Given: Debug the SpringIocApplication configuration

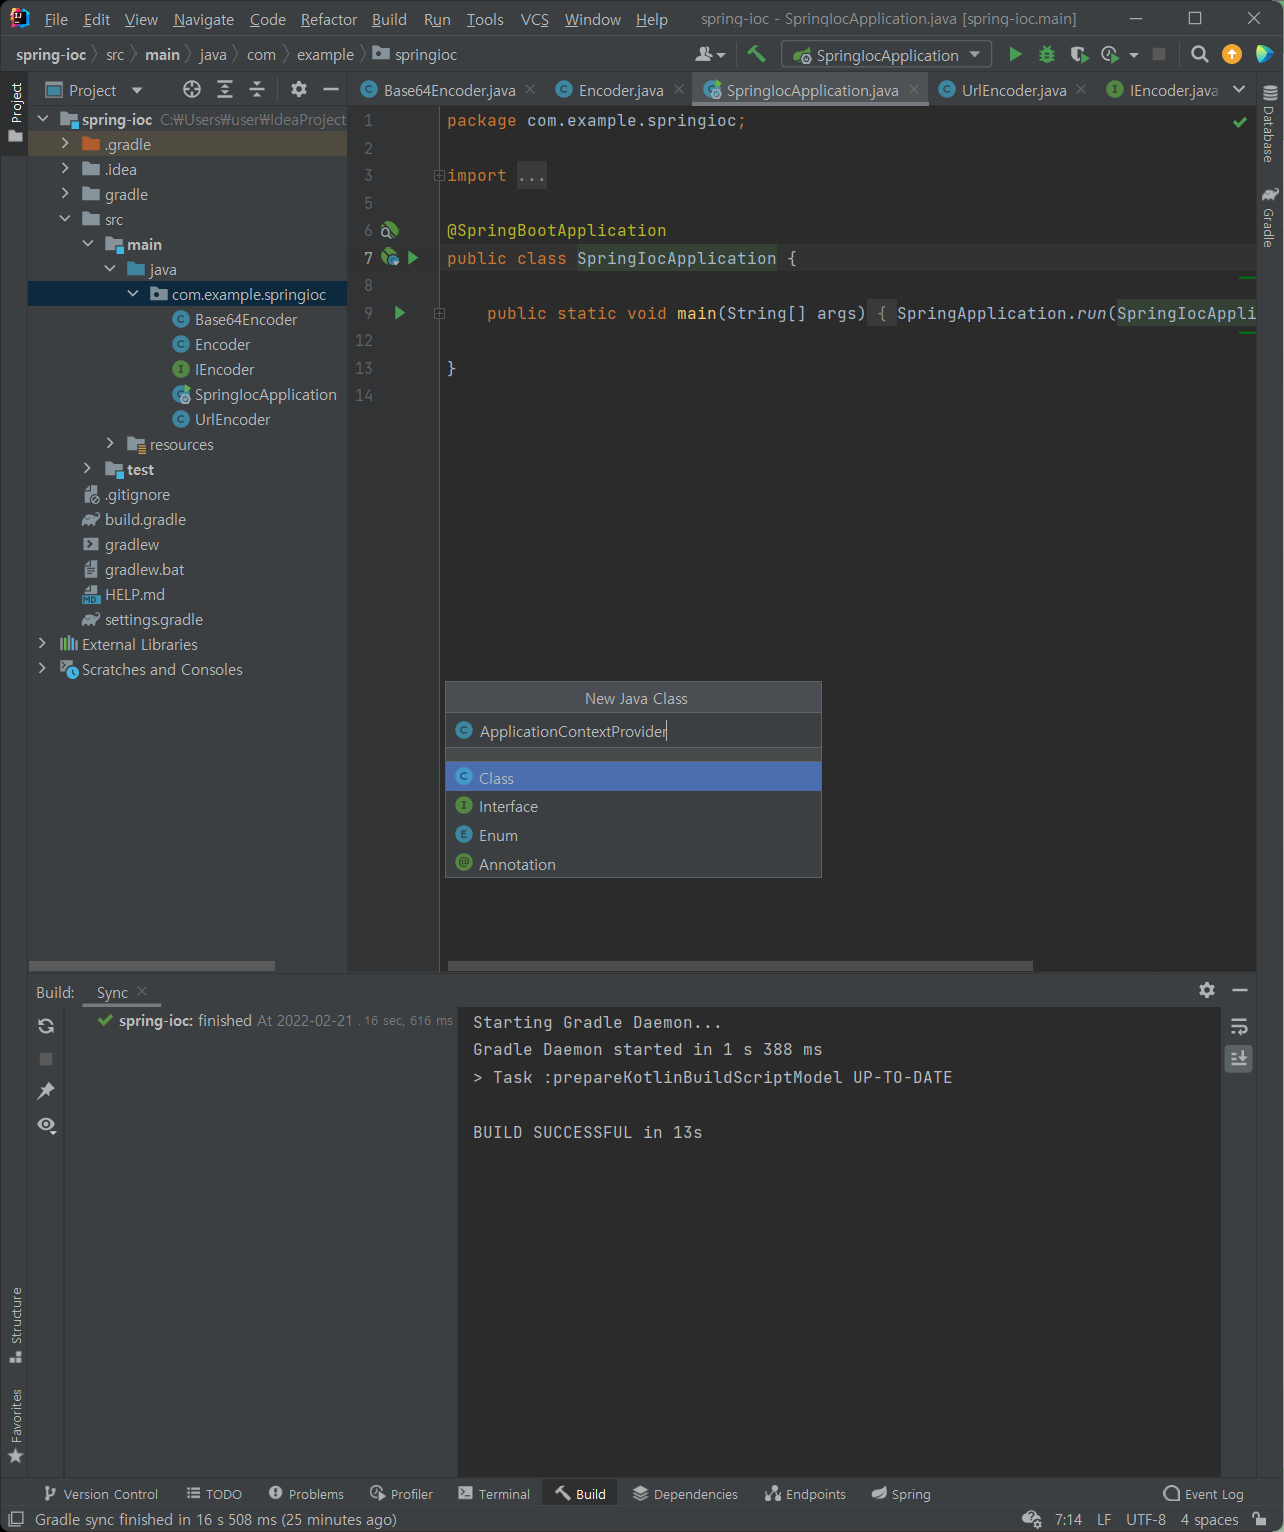Looking at the screenshot, I should 1047,55.
